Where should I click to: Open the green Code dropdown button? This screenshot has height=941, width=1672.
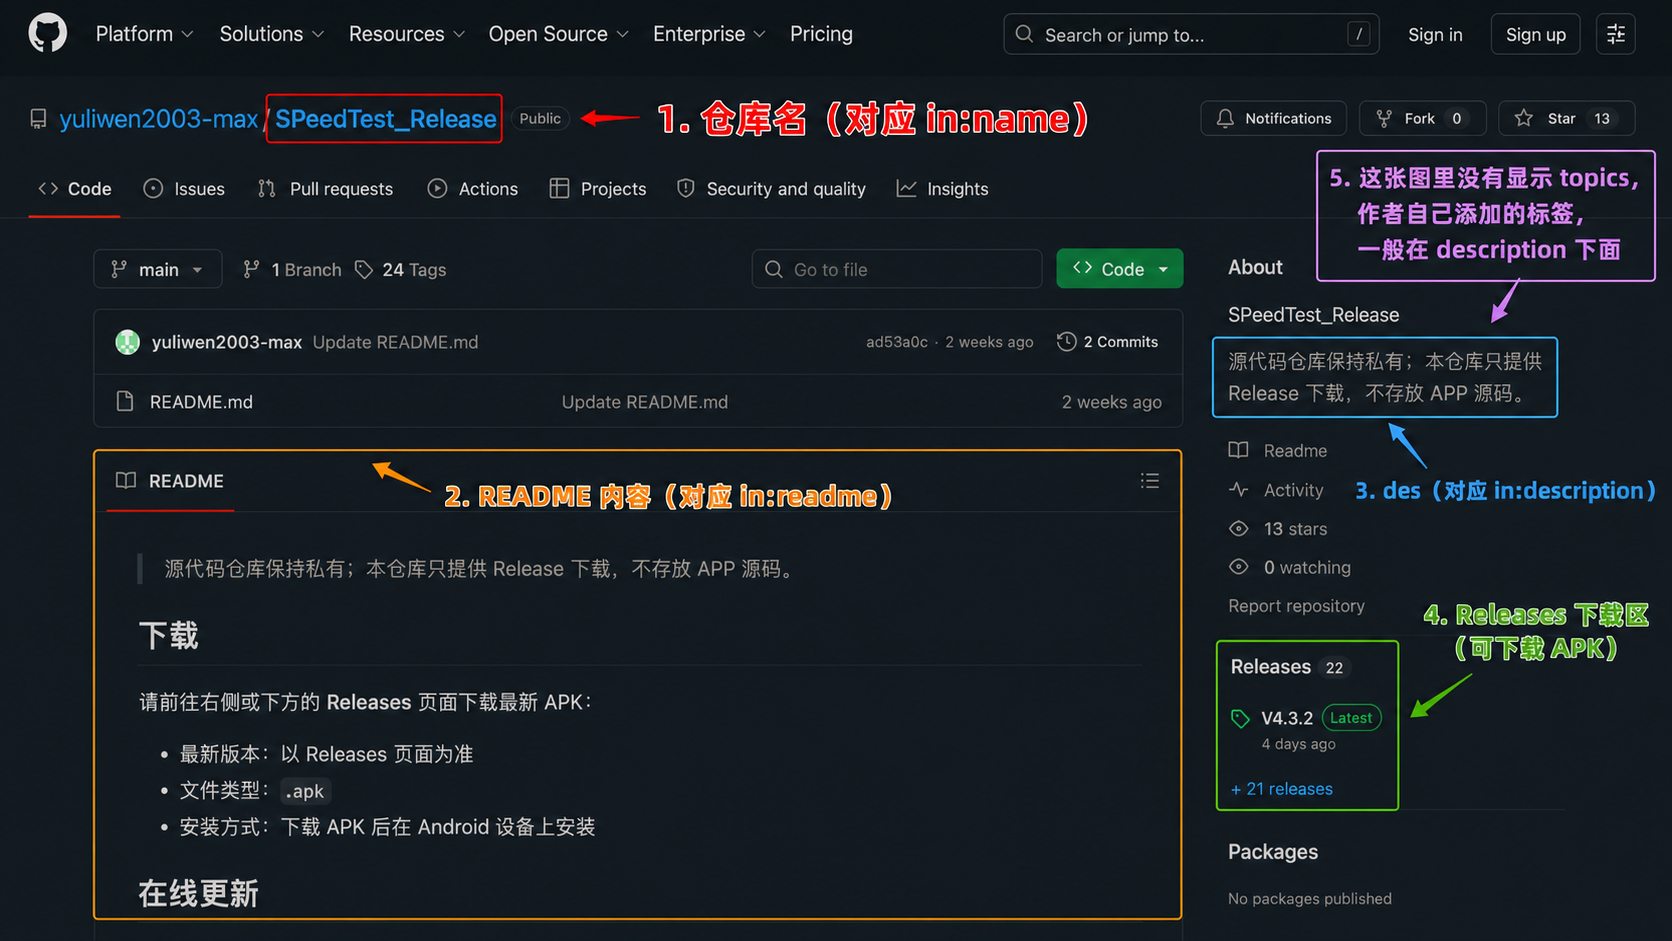click(x=1119, y=269)
